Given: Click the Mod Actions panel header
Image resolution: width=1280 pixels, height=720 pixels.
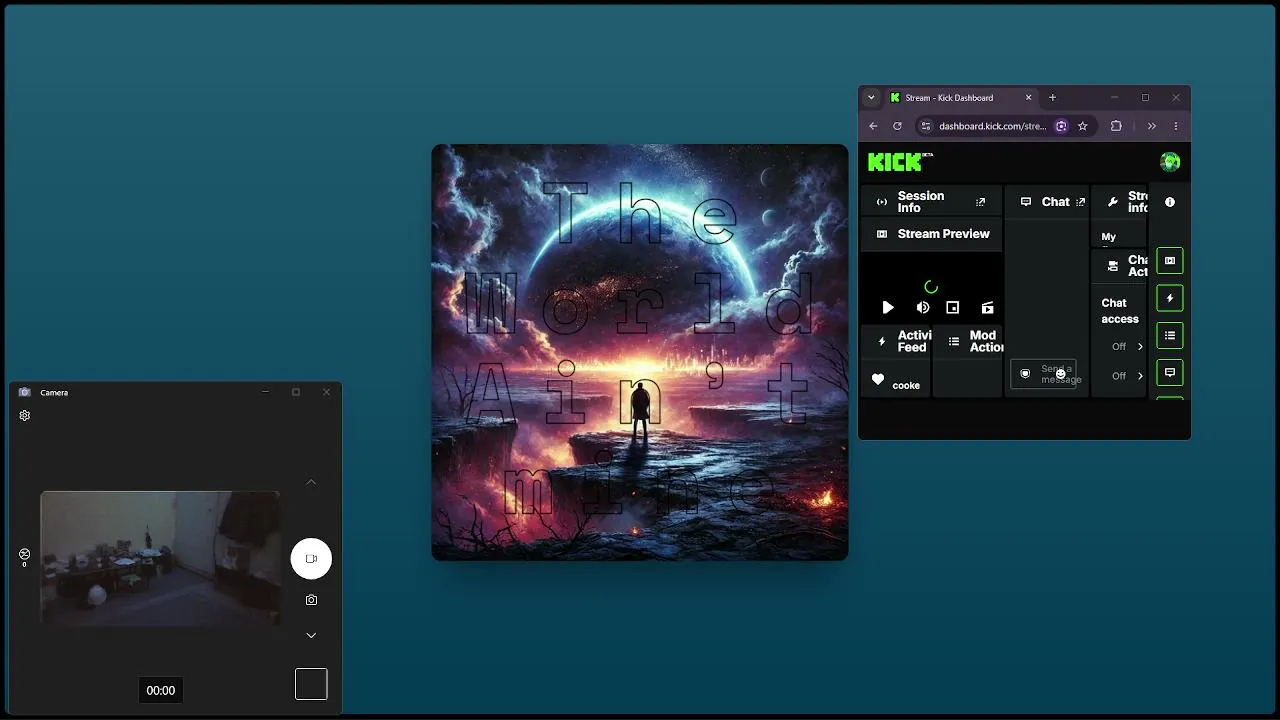Looking at the screenshot, I should tap(968, 341).
